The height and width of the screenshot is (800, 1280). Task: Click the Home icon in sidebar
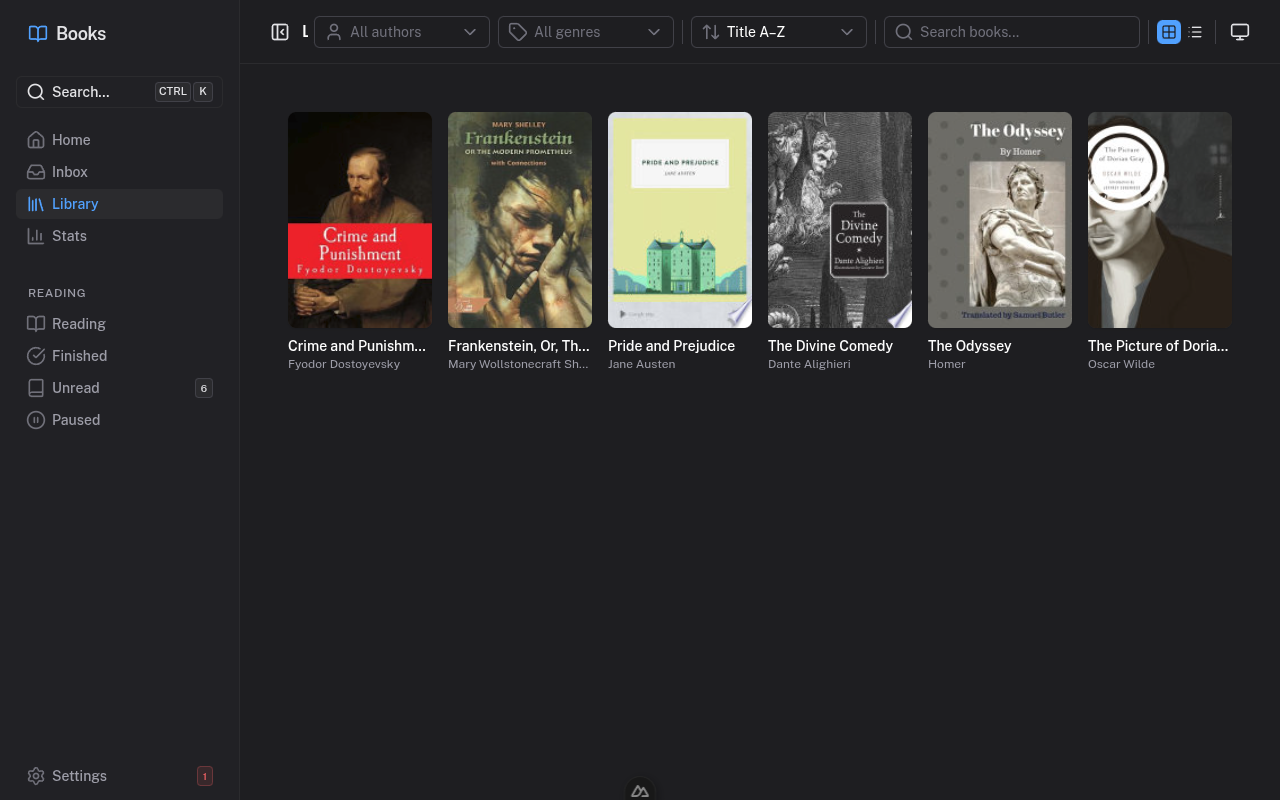point(36,140)
